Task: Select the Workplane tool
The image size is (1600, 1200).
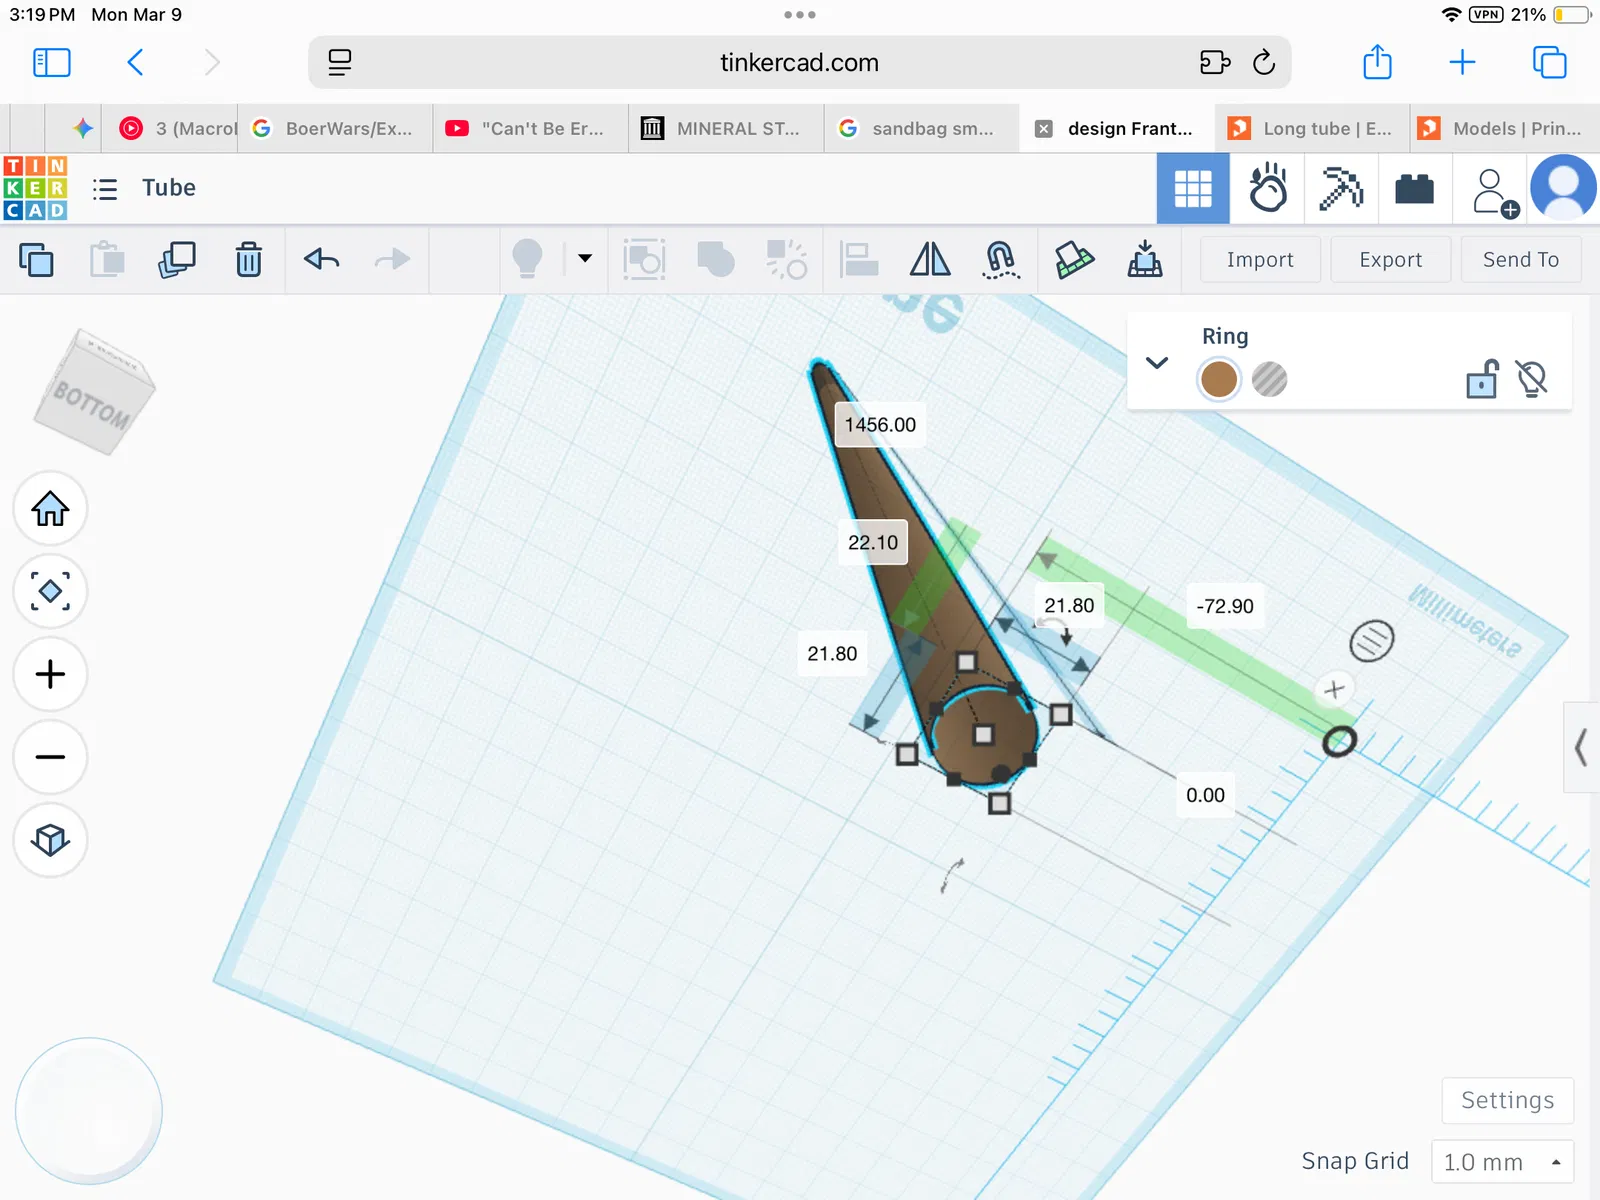Action: (1074, 260)
